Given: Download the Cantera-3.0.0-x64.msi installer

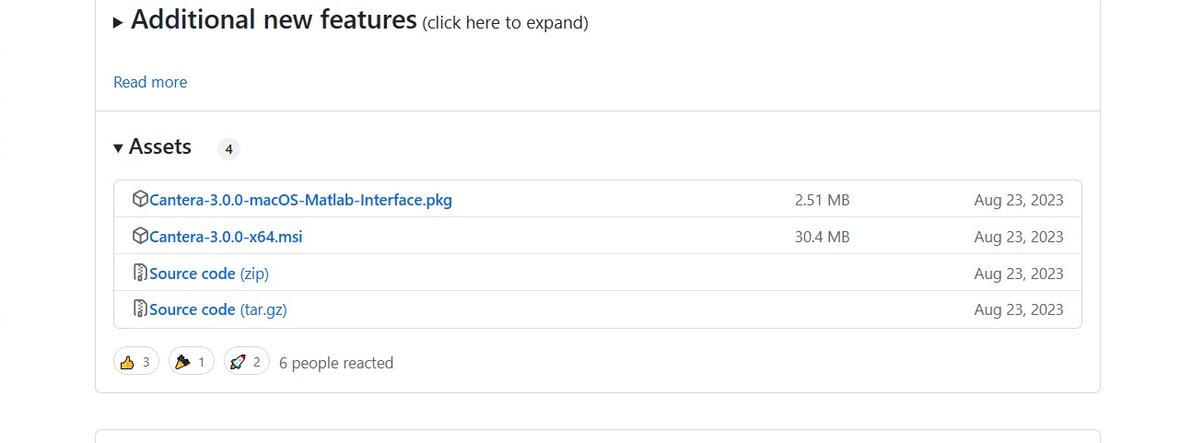Looking at the screenshot, I should point(225,237).
